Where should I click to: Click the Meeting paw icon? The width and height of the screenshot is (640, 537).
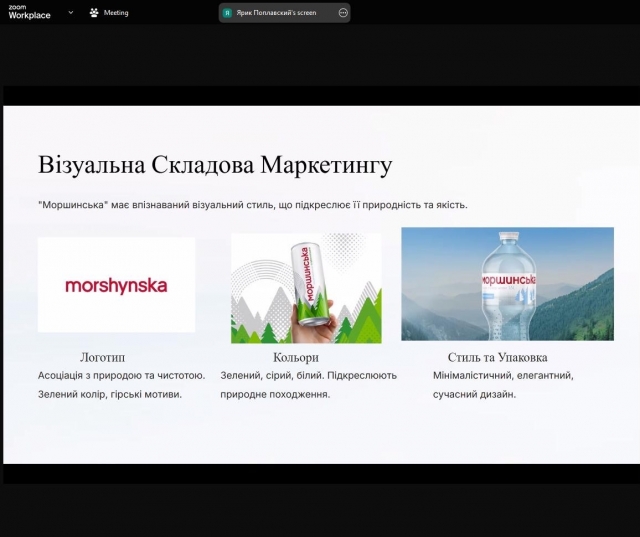(x=94, y=13)
